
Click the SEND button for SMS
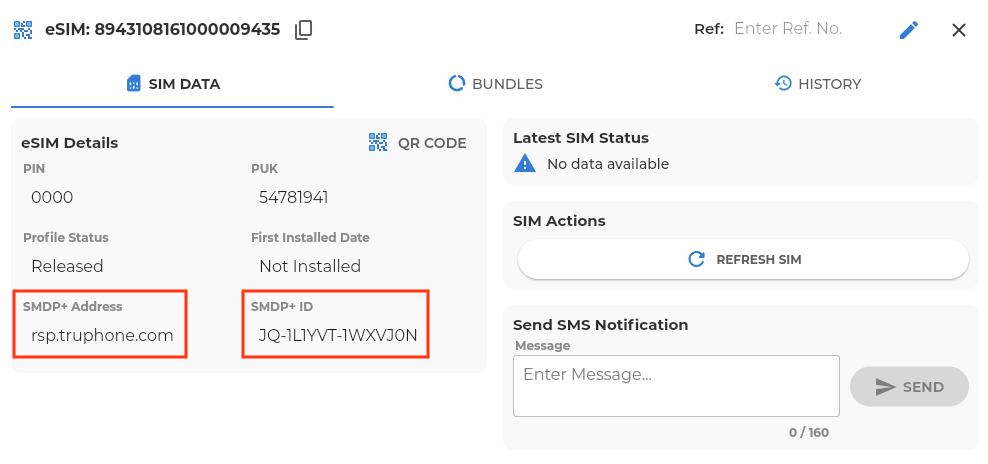tap(909, 386)
